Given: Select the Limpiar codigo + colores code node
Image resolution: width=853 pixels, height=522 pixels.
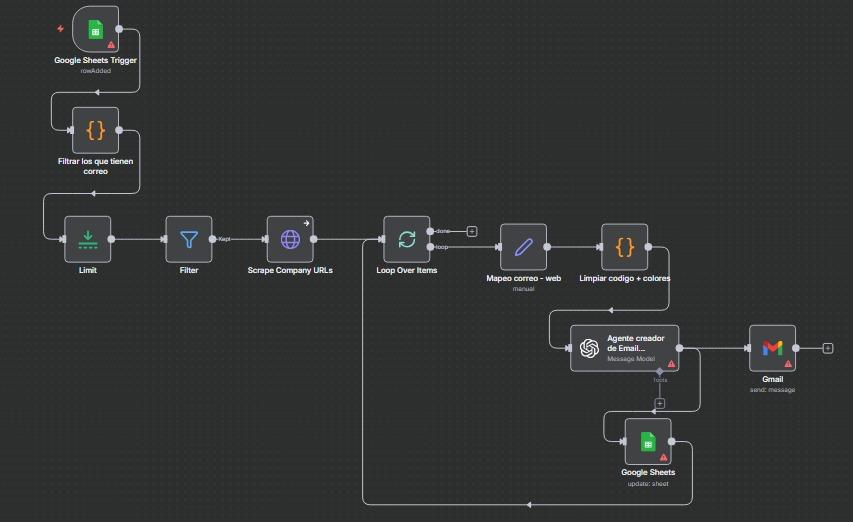Looking at the screenshot, I should coord(624,246).
